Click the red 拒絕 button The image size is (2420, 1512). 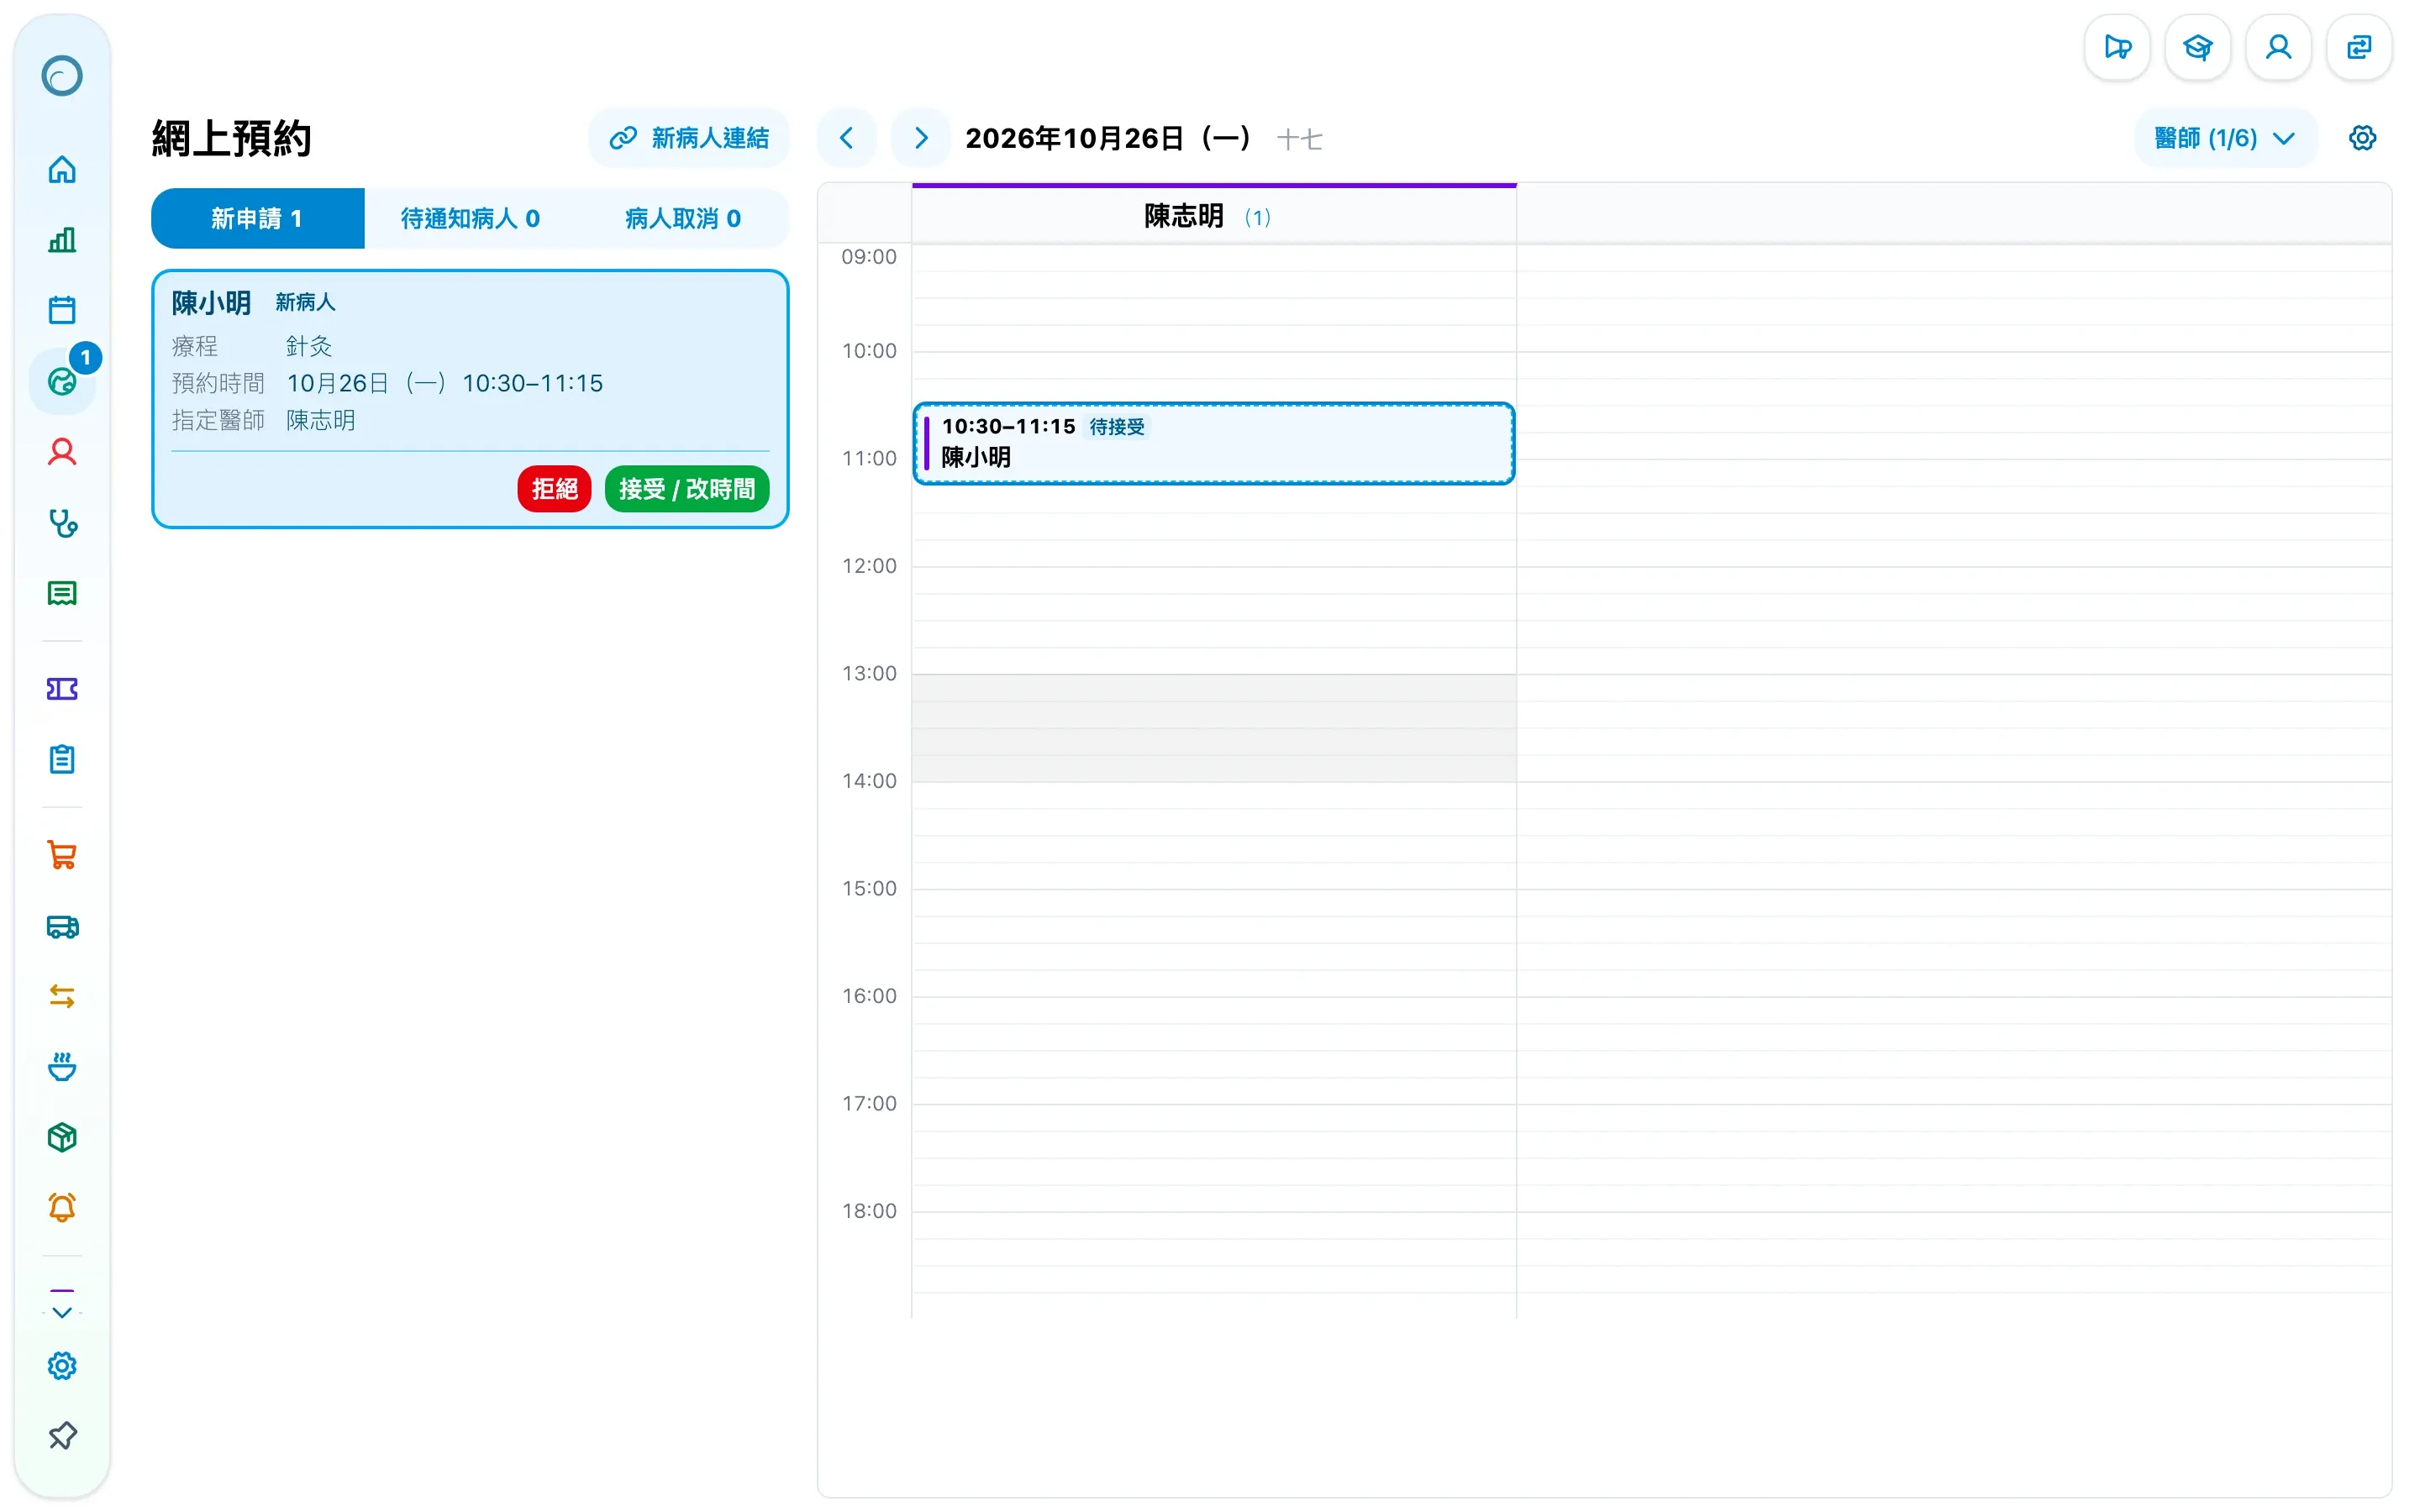click(x=554, y=489)
